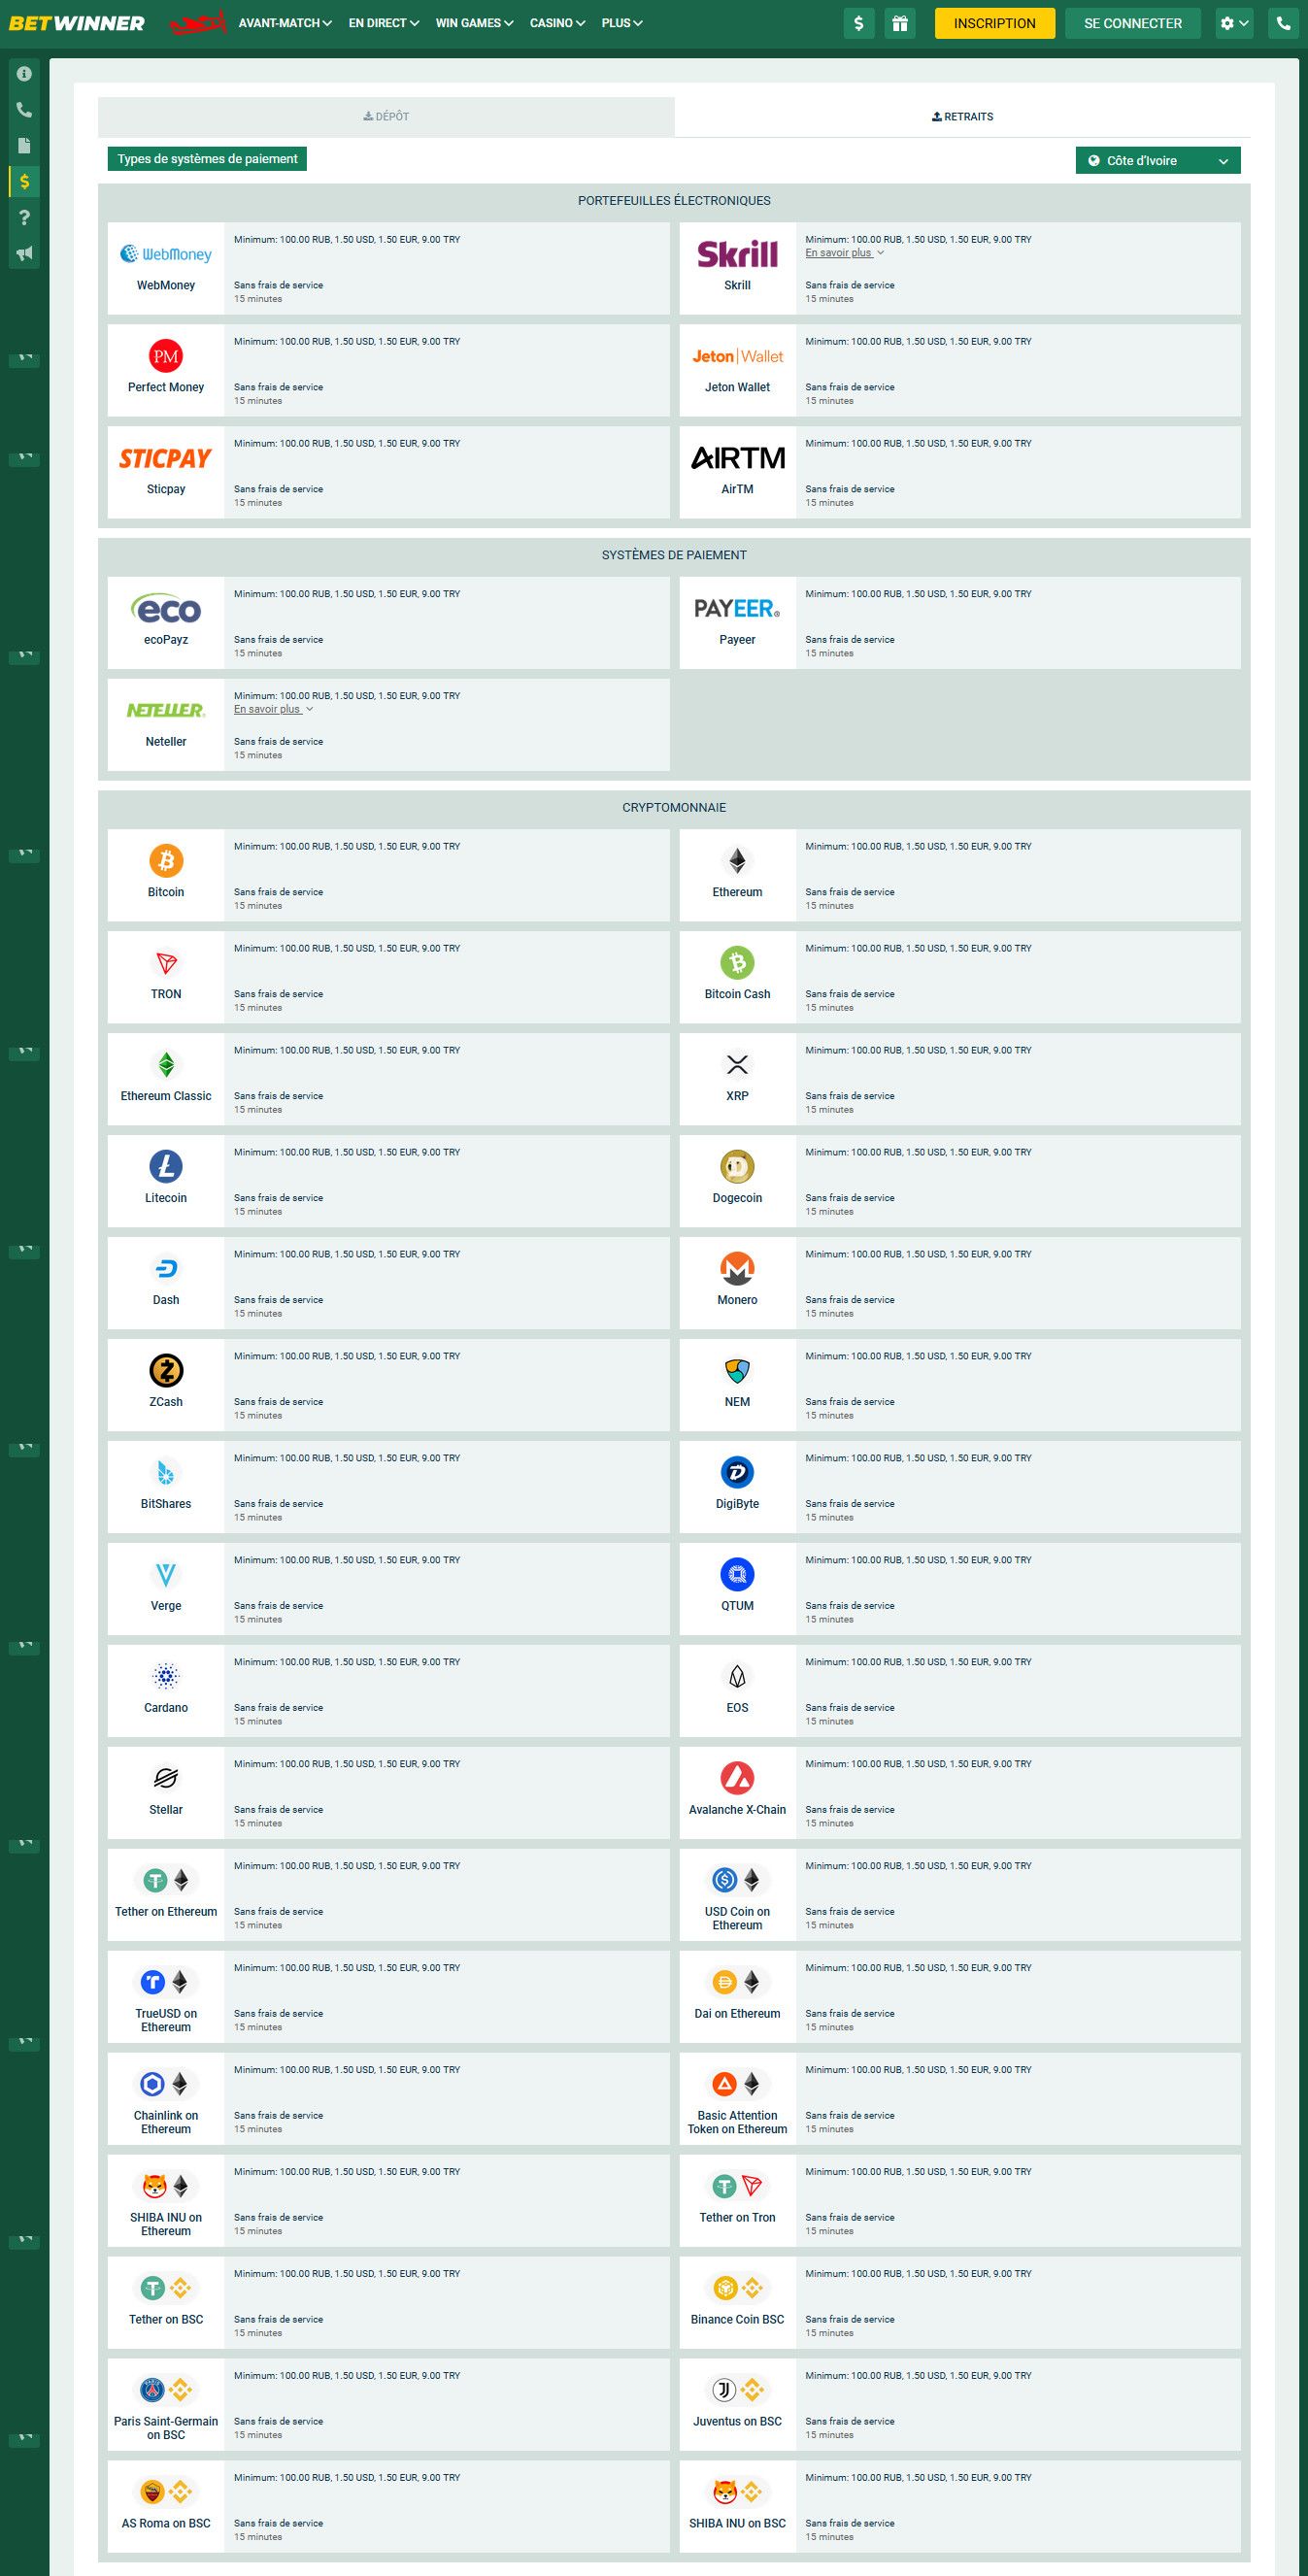Screen dimensions: 1308x2576
Task: Switch to the DÉPÔT tab
Action: click(386, 117)
